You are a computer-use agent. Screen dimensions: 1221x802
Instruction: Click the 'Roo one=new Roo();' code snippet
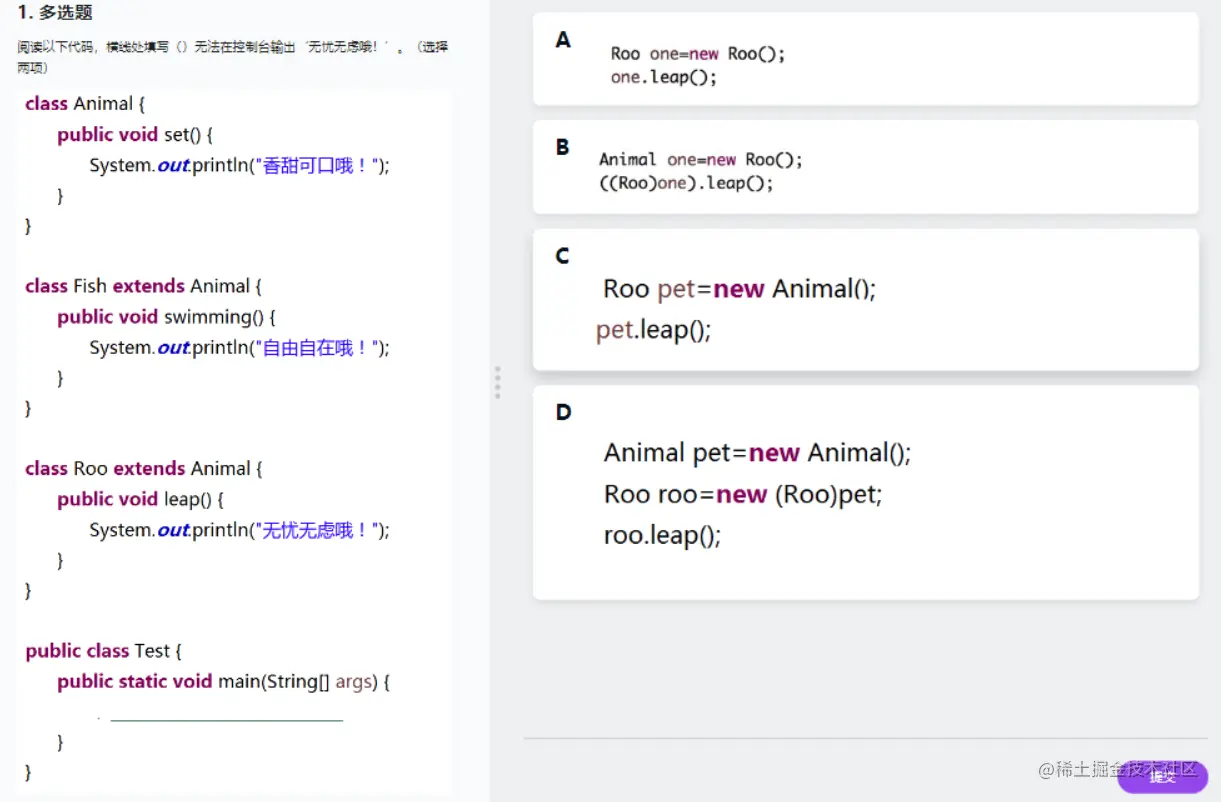[x=698, y=54]
